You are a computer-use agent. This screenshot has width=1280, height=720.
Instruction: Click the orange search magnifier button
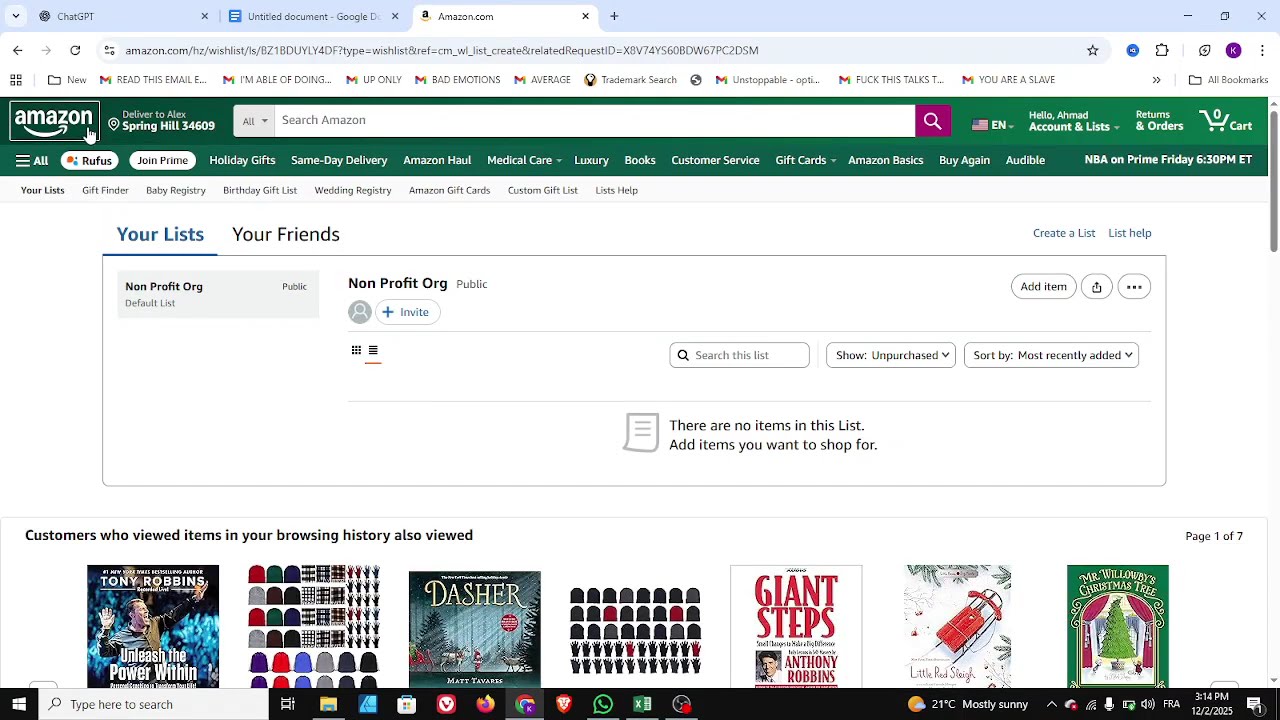click(x=932, y=121)
